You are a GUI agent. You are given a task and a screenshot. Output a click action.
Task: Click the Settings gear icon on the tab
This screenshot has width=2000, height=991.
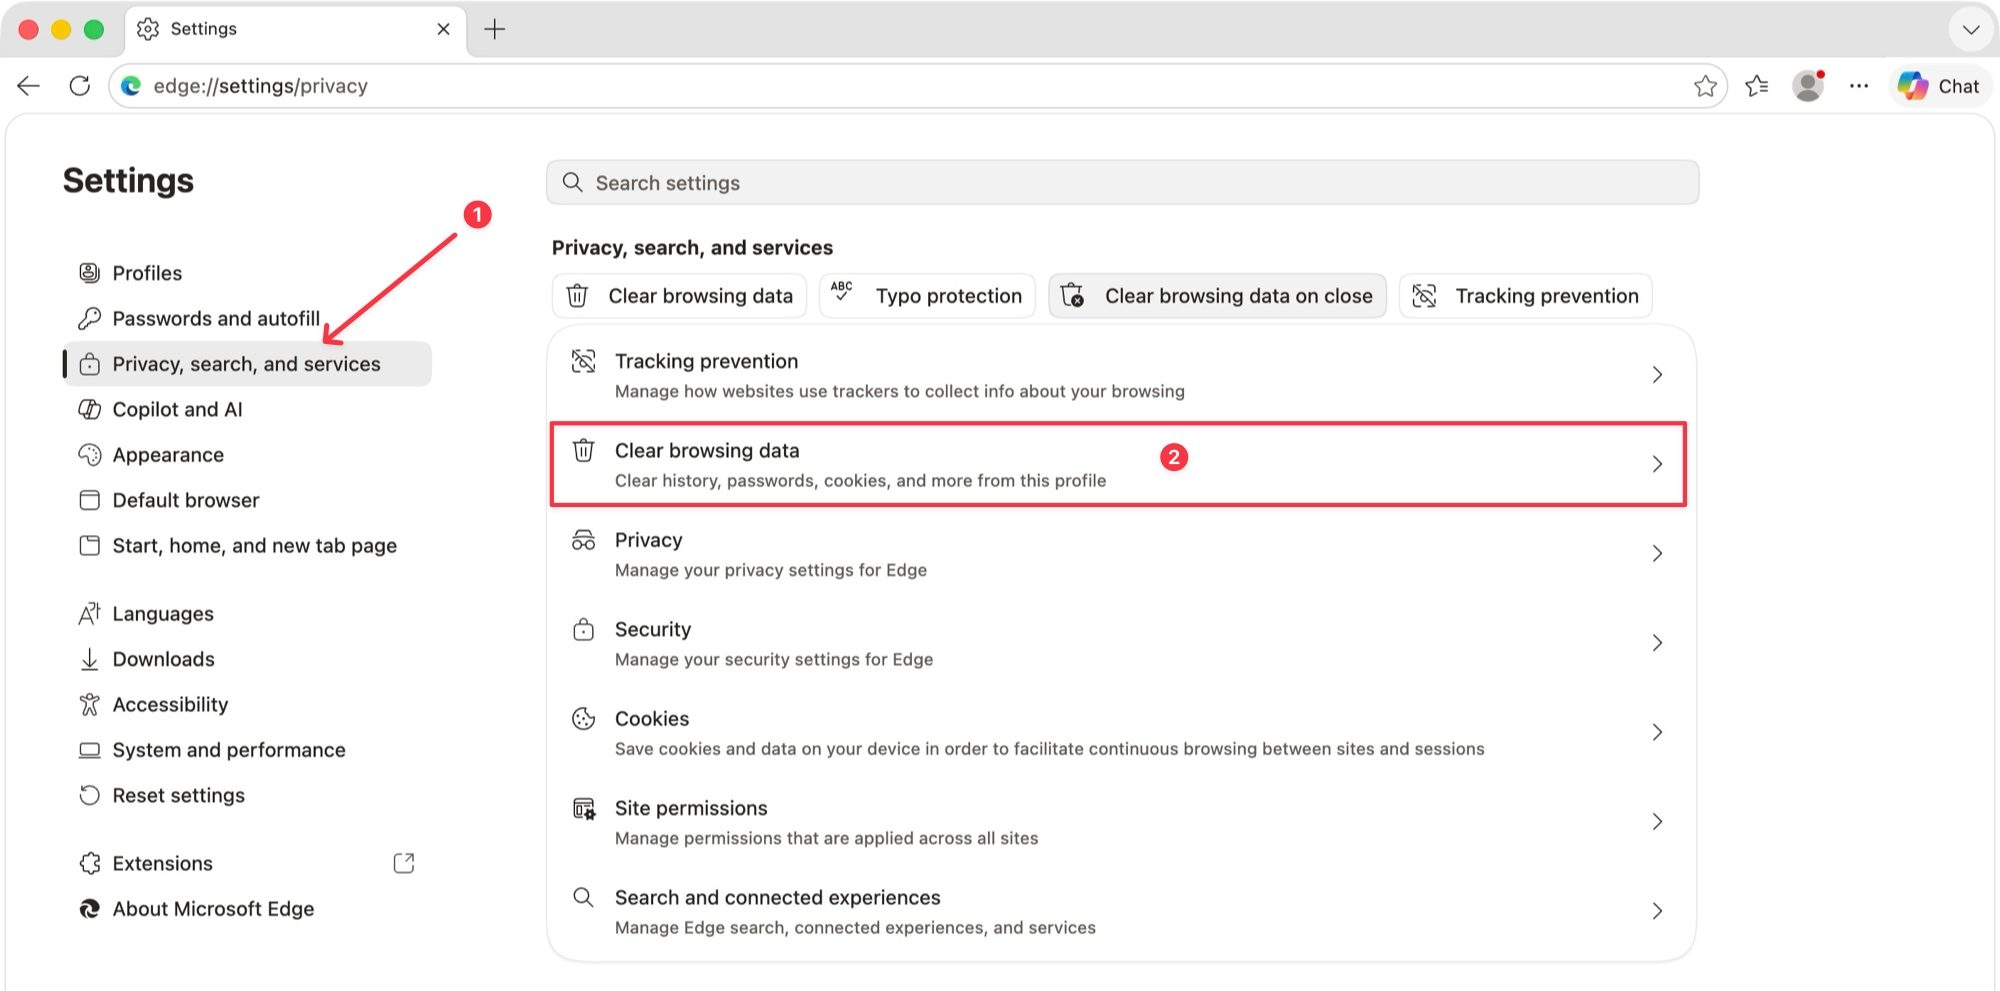148,29
